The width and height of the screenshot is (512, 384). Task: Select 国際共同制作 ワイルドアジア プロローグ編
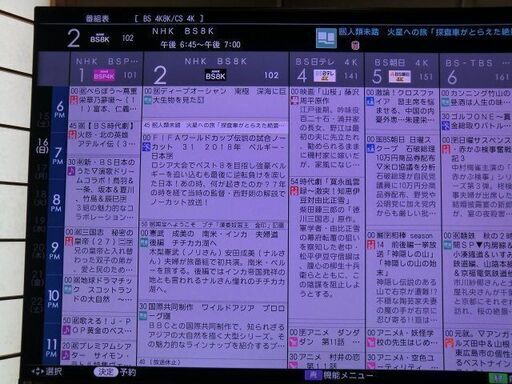click(211, 329)
